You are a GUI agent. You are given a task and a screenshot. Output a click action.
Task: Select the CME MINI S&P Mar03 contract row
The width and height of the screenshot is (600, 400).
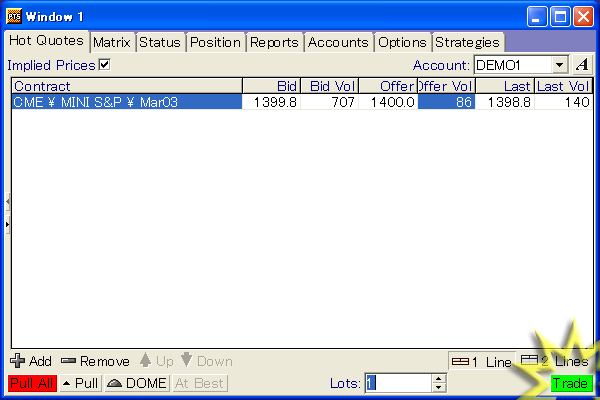pos(127,102)
